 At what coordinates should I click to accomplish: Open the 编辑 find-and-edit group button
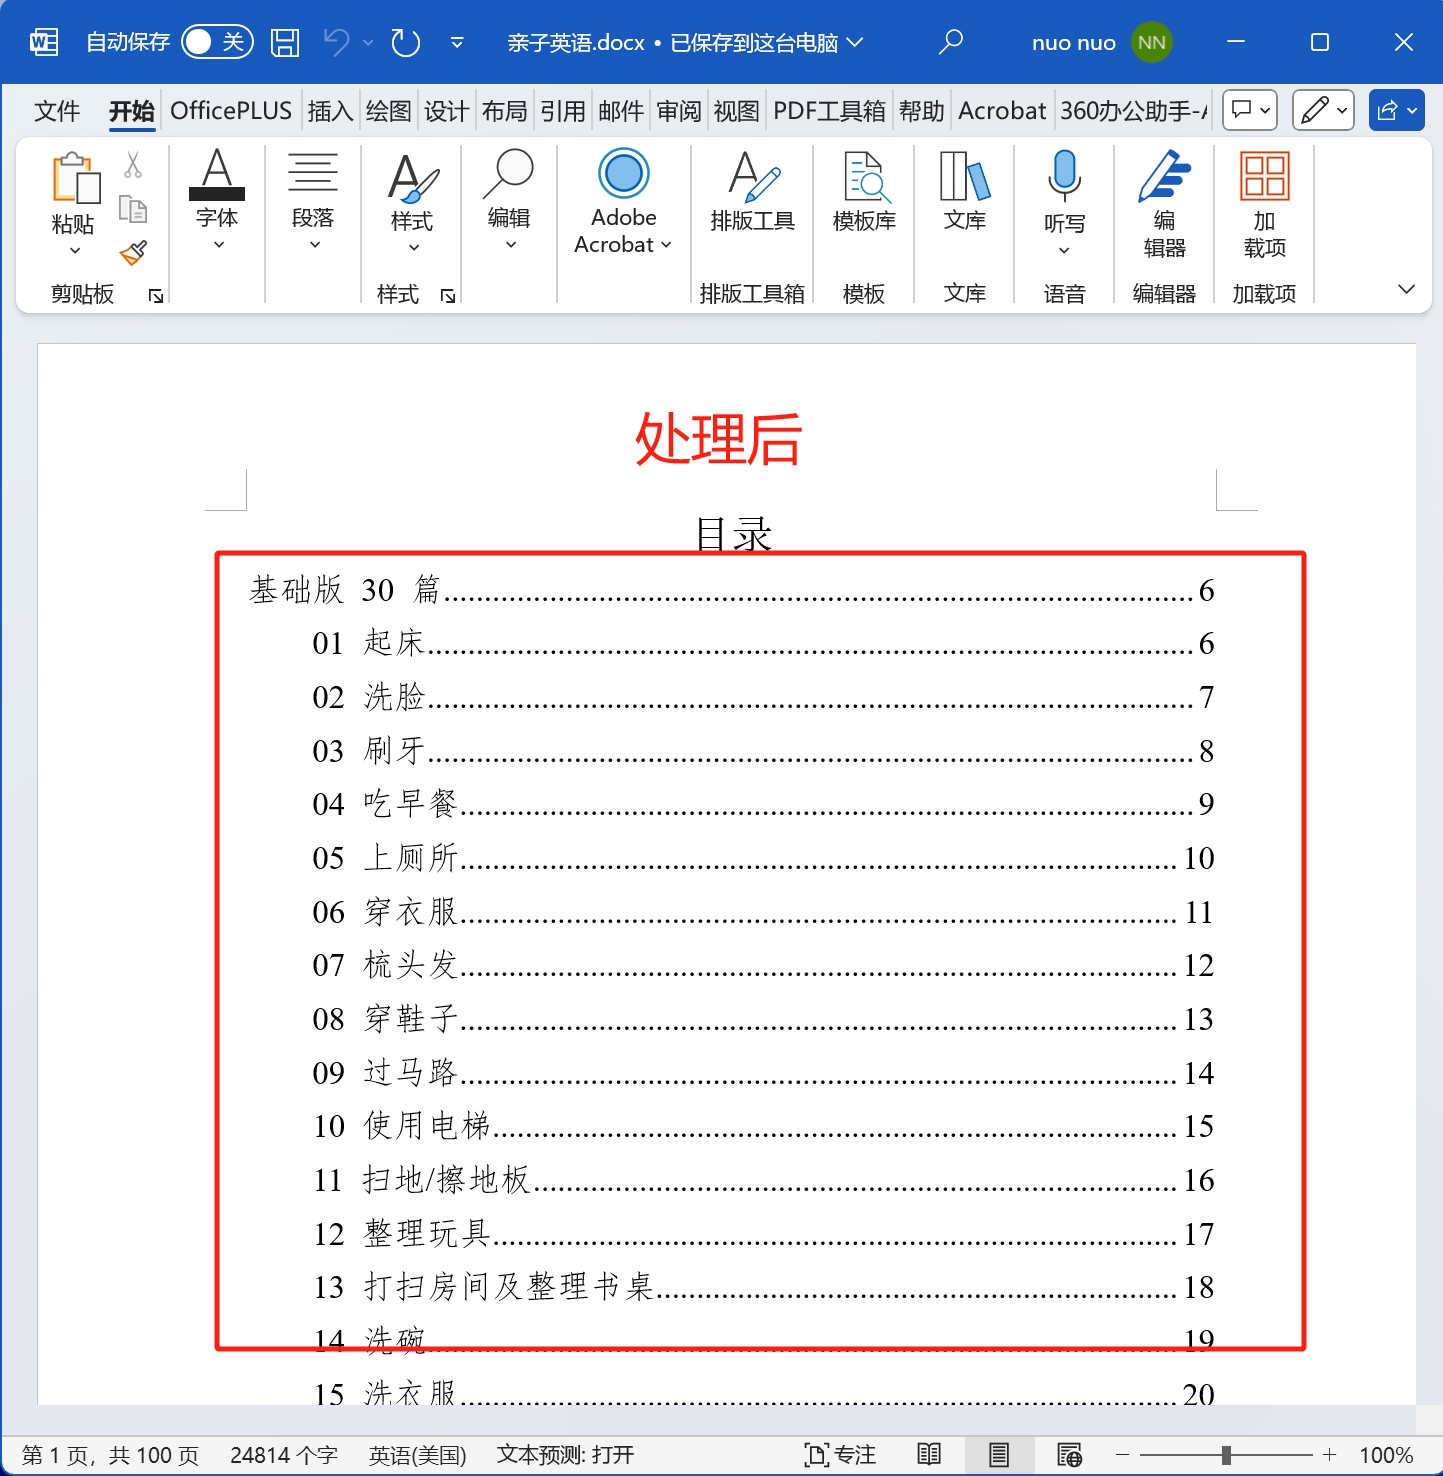(x=509, y=200)
